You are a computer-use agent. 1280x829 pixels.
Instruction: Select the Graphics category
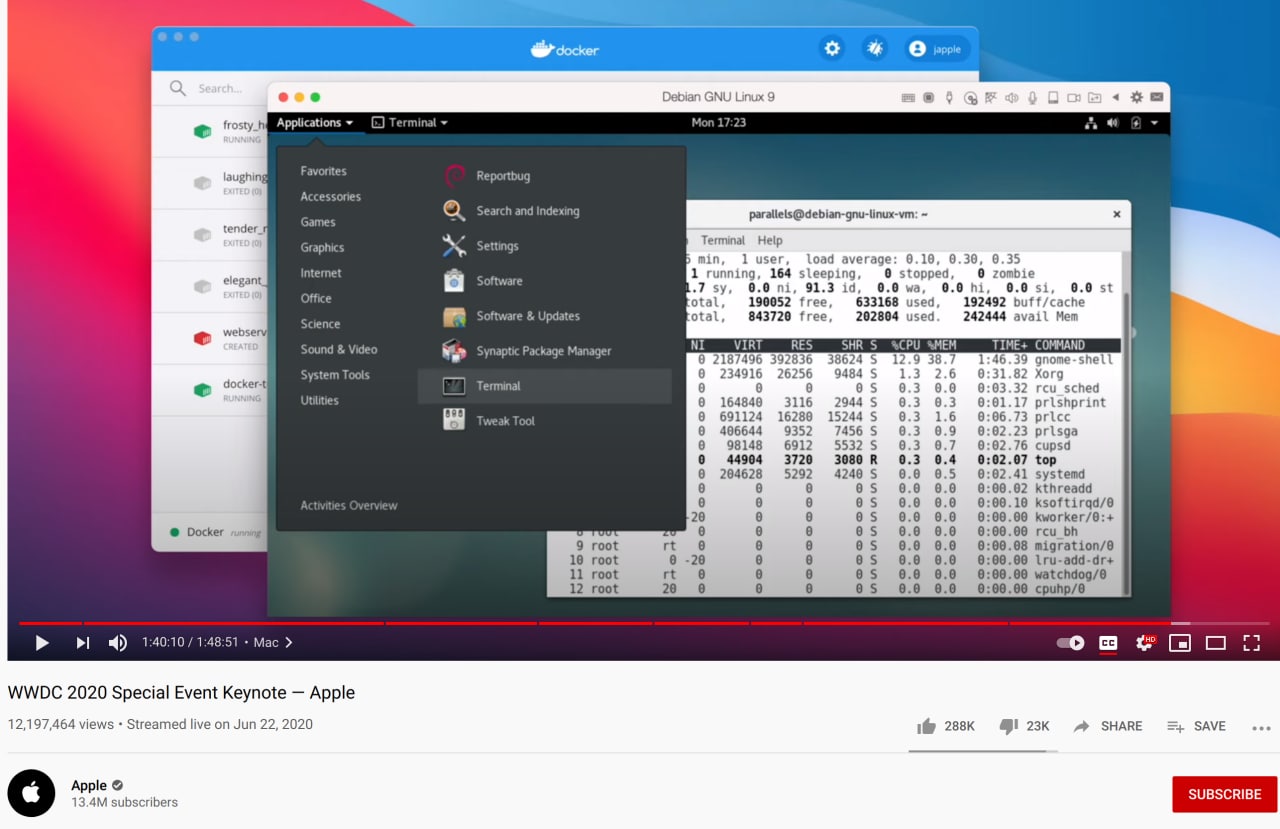[x=322, y=248]
